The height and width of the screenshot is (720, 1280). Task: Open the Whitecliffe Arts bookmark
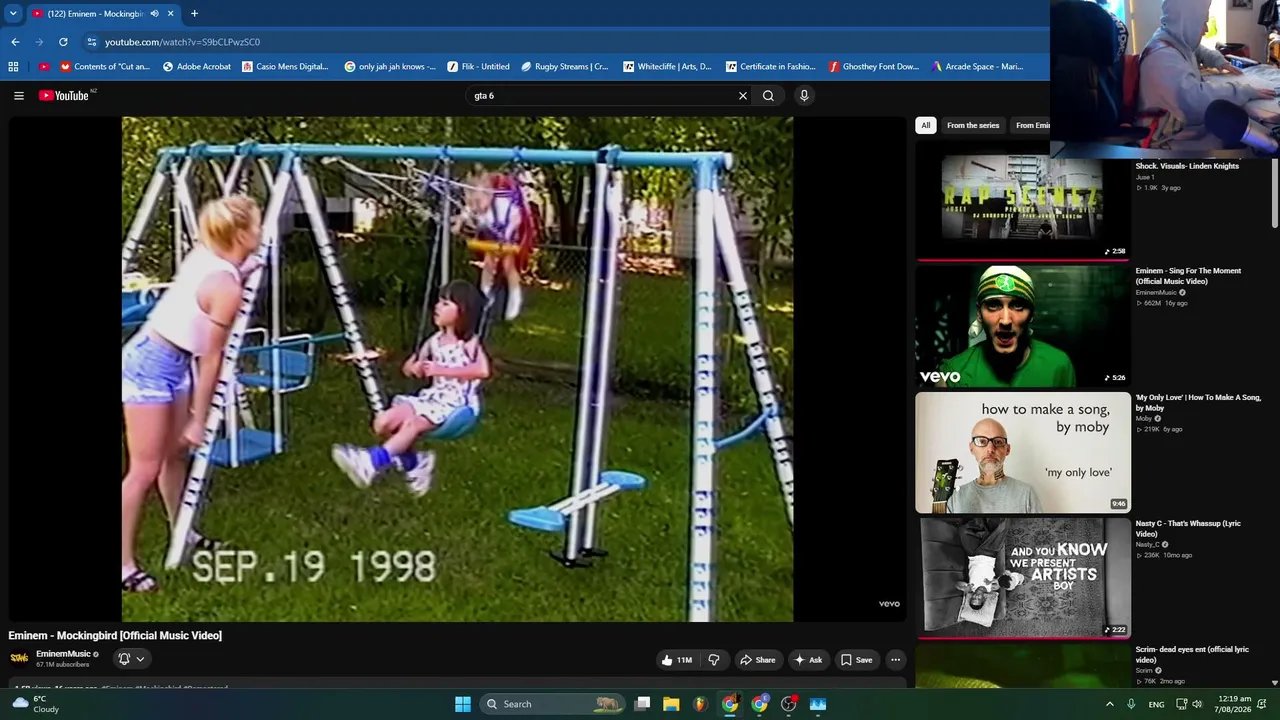tap(667, 67)
